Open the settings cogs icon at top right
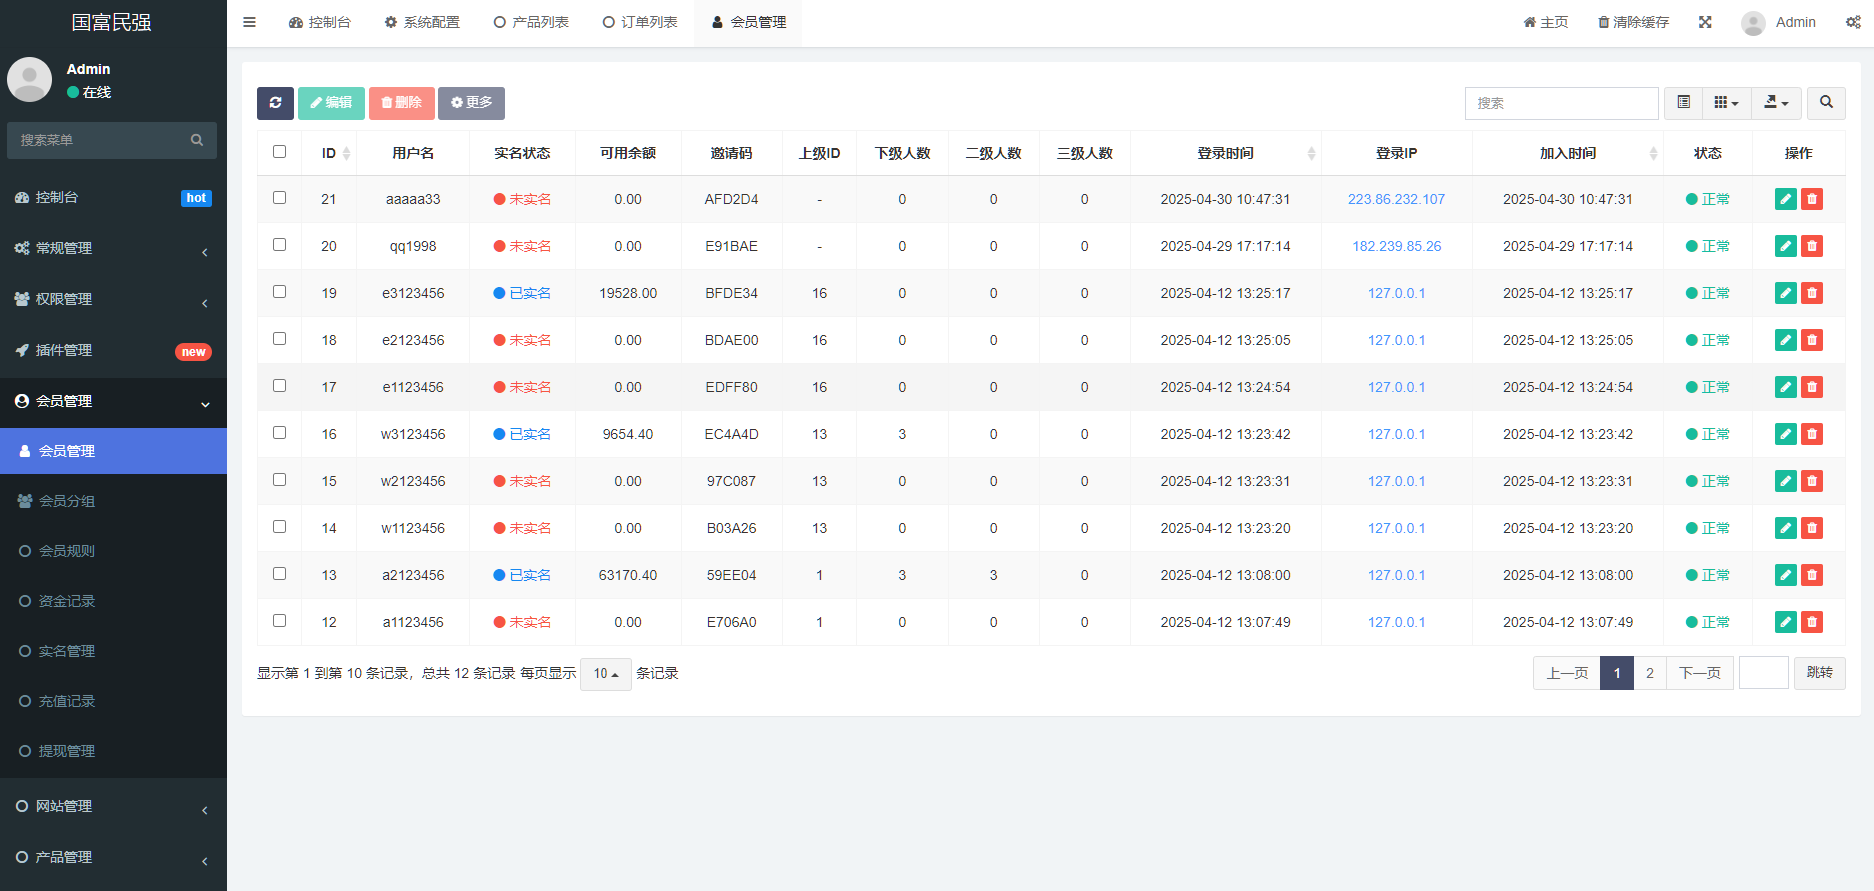The image size is (1874, 891). (x=1853, y=22)
